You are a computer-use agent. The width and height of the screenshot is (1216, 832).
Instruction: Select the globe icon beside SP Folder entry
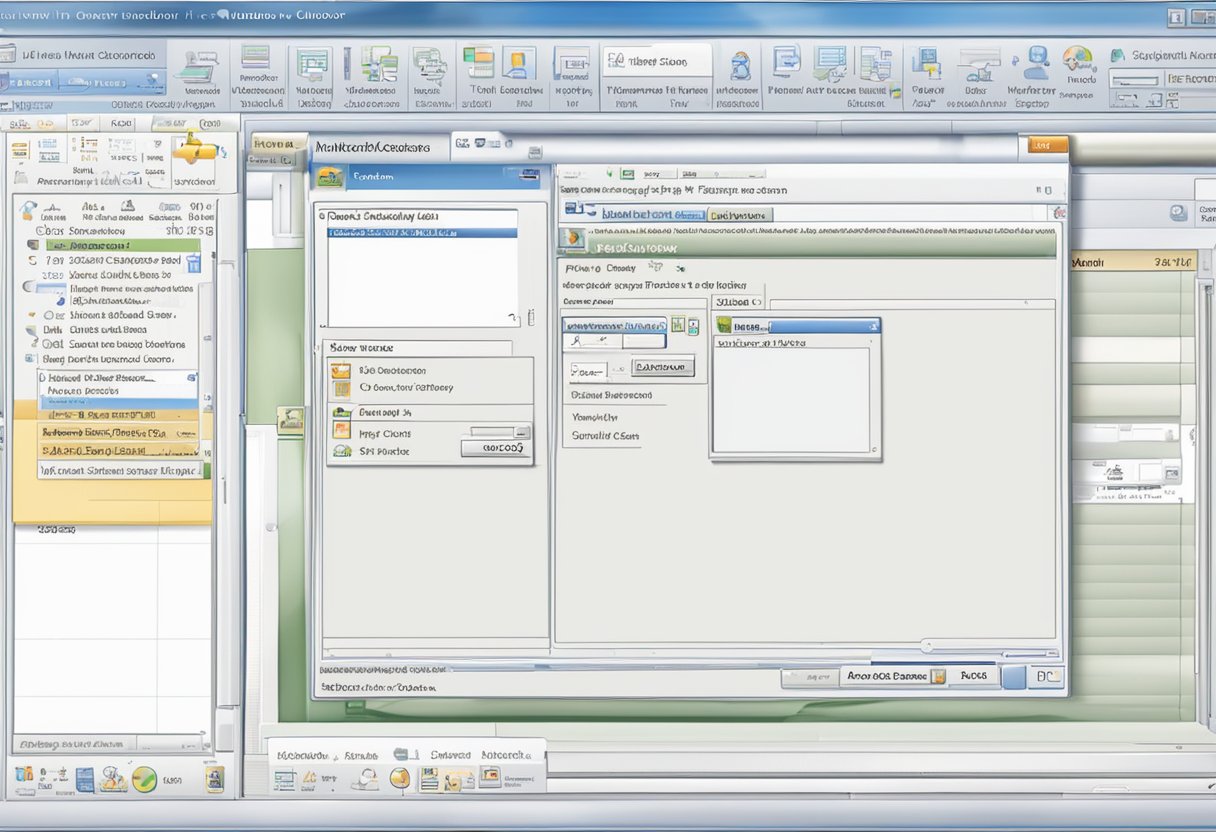(340, 450)
